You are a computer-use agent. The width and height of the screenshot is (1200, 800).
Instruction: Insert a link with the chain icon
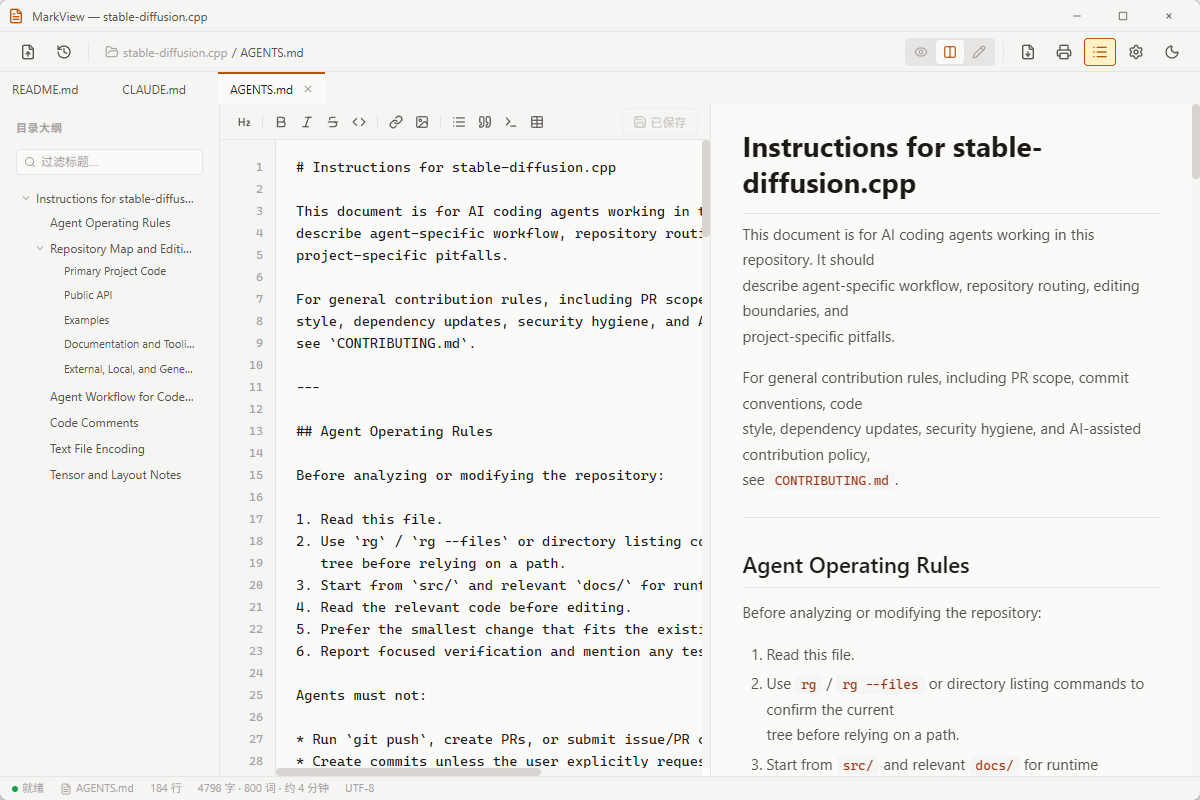[396, 122]
